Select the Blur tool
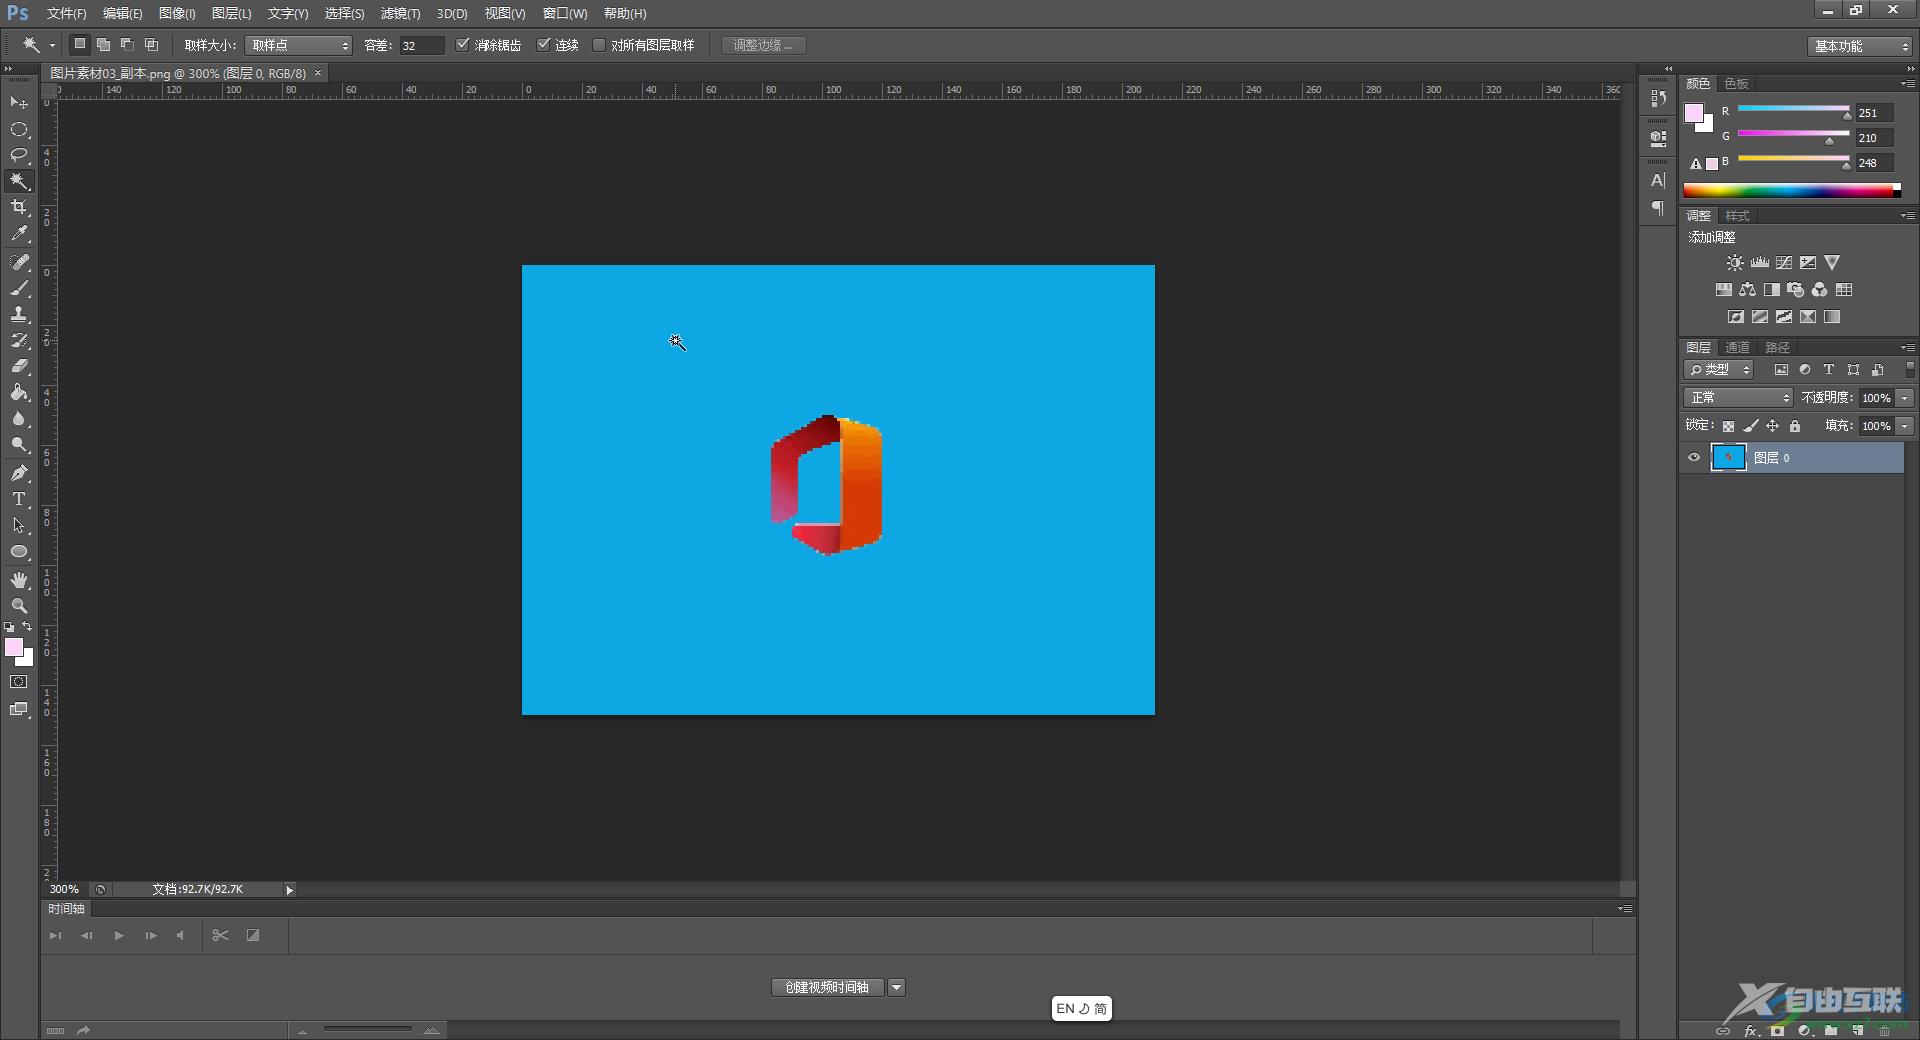This screenshot has height=1040, width=1920. (18, 418)
